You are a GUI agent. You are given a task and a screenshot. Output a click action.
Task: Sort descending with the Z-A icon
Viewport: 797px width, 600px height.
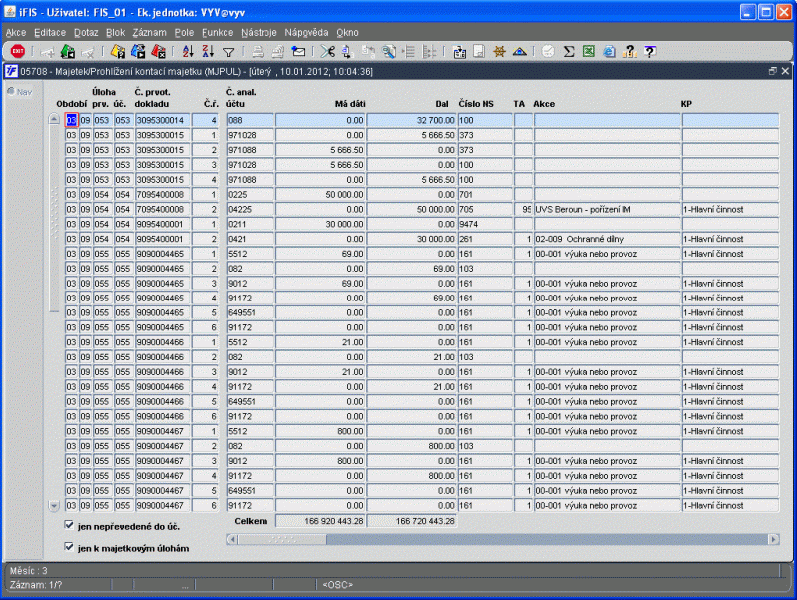208,51
